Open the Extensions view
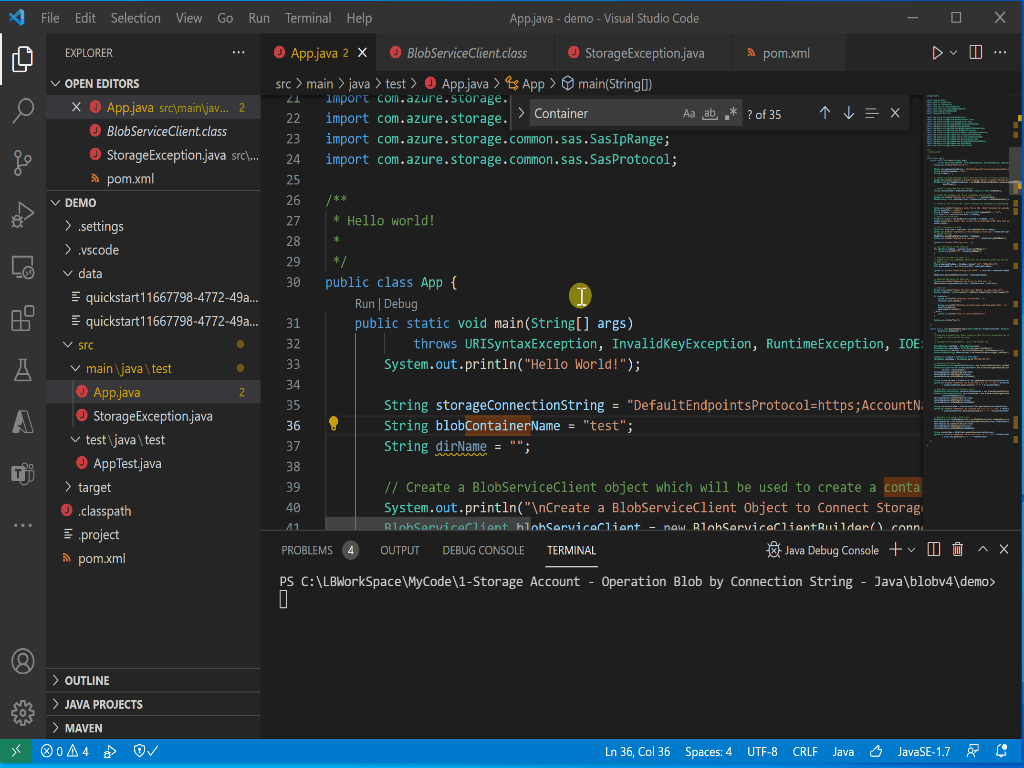 coord(22,319)
